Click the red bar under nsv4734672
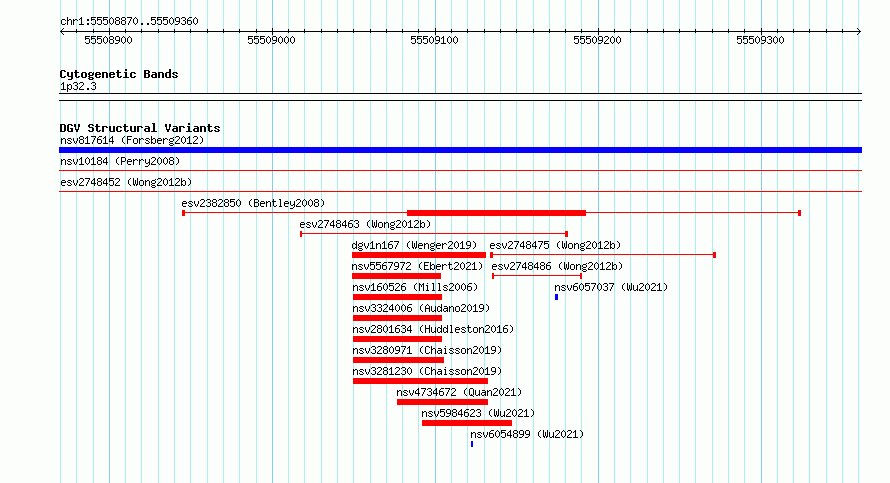Image resolution: width=890 pixels, height=483 pixels. [x=442, y=402]
